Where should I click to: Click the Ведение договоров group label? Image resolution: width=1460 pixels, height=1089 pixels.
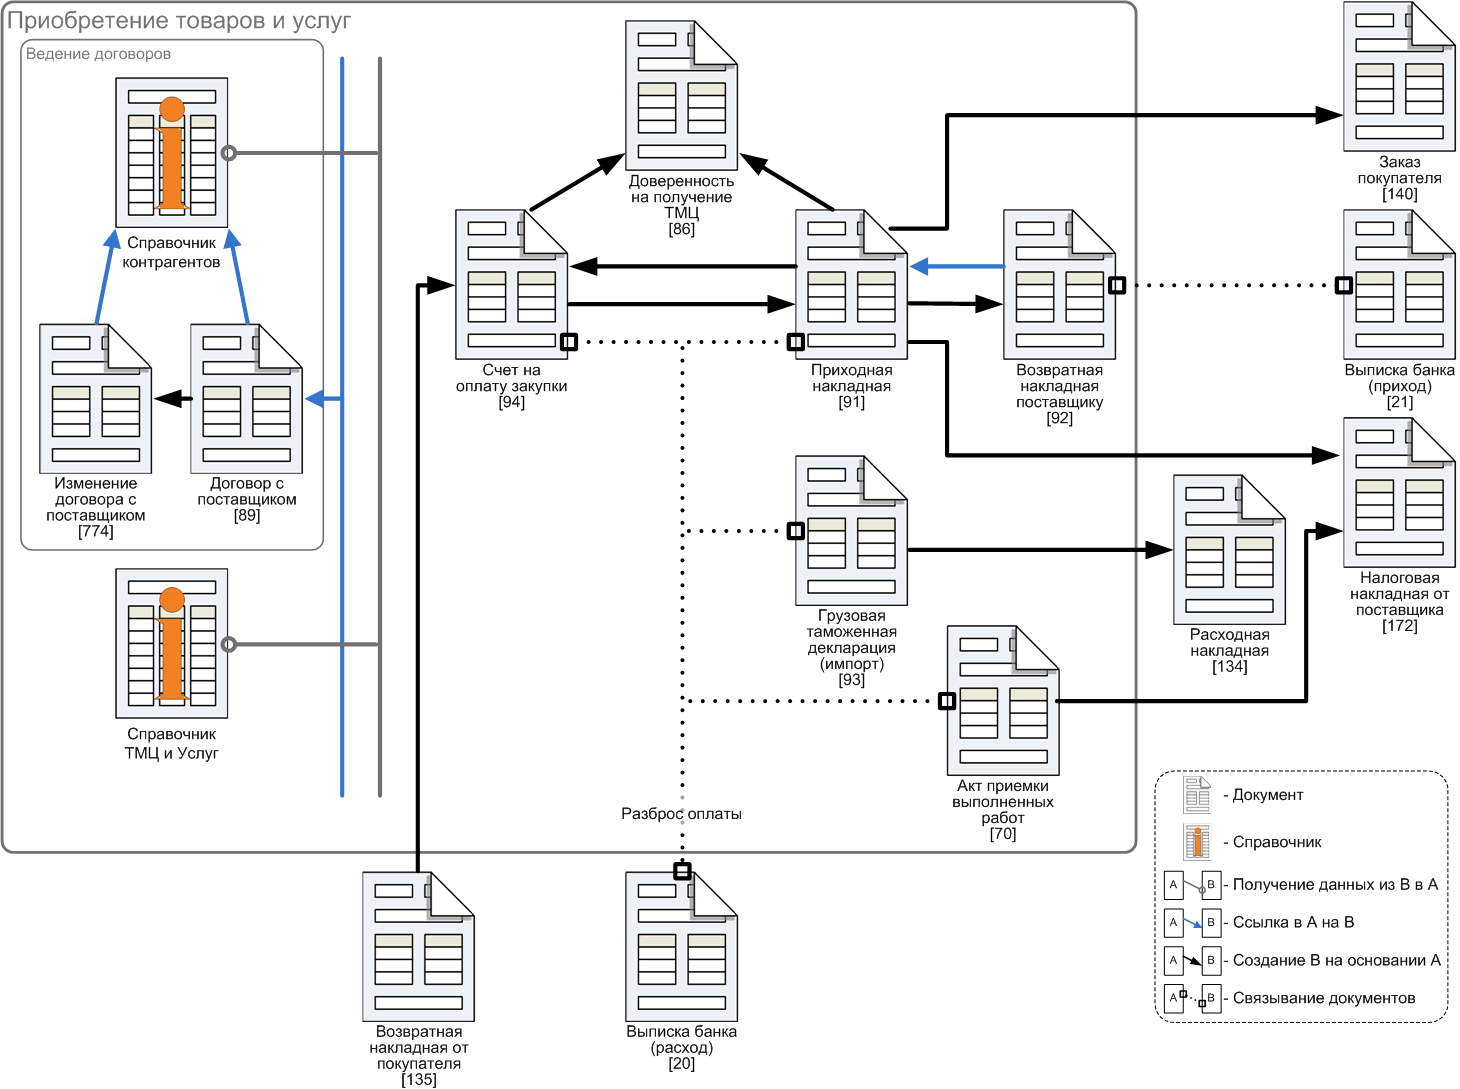[98, 54]
